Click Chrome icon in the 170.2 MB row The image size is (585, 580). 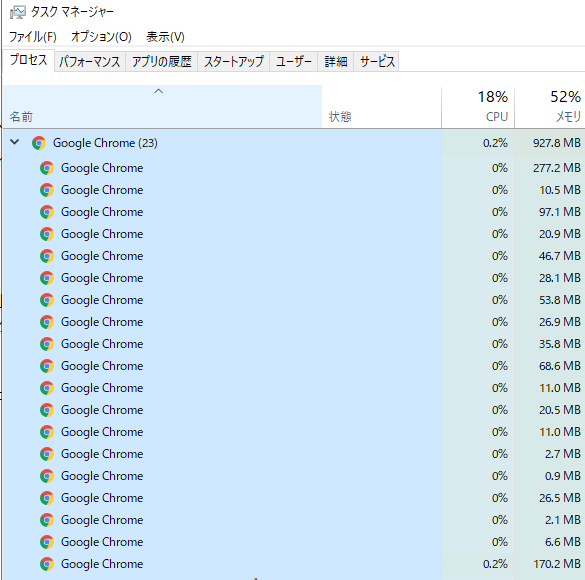pyautogui.click(x=47, y=564)
